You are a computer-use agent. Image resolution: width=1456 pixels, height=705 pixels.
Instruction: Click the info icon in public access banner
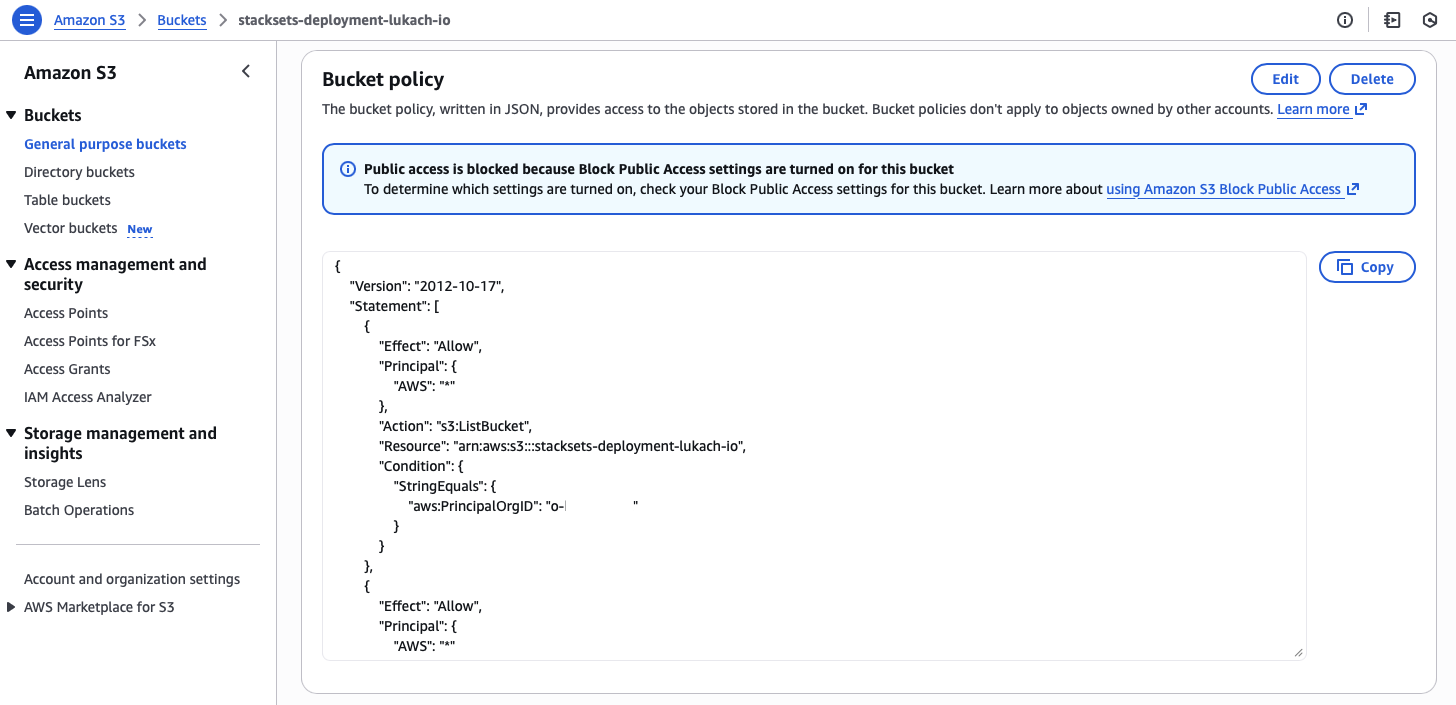coord(348,169)
